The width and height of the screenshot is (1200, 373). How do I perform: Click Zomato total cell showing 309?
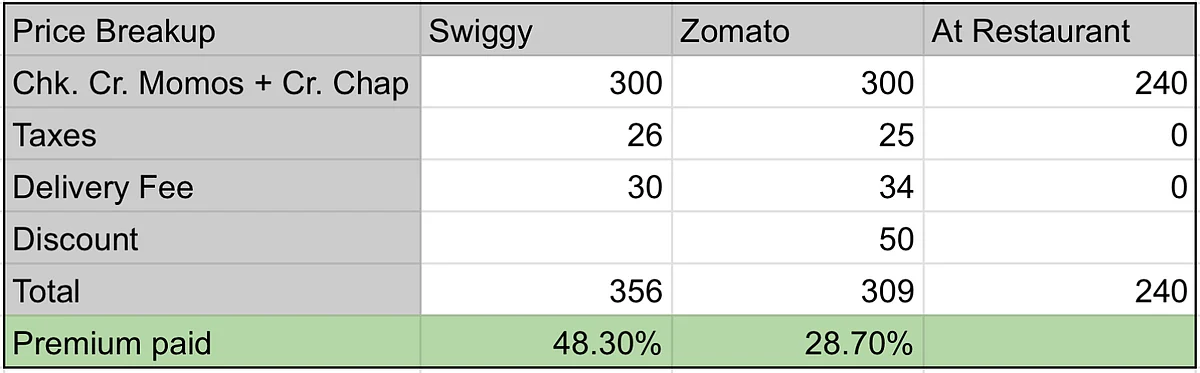tap(797, 291)
